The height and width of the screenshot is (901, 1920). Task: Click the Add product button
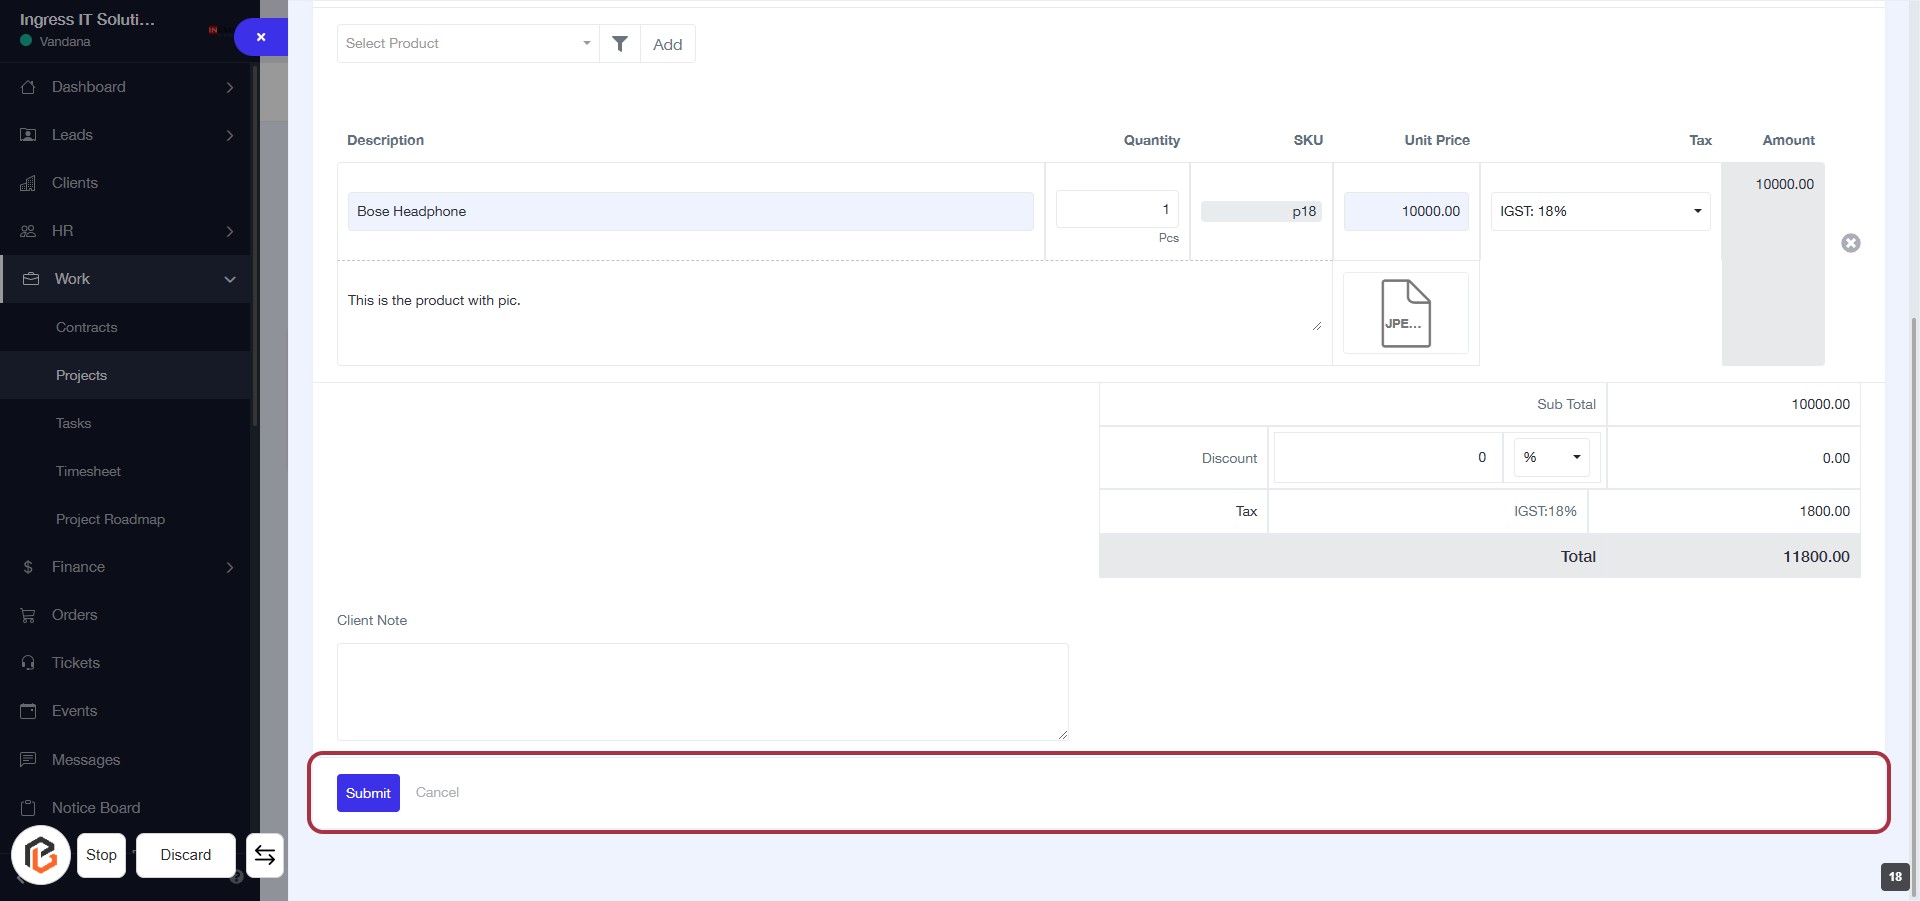pyautogui.click(x=667, y=44)
